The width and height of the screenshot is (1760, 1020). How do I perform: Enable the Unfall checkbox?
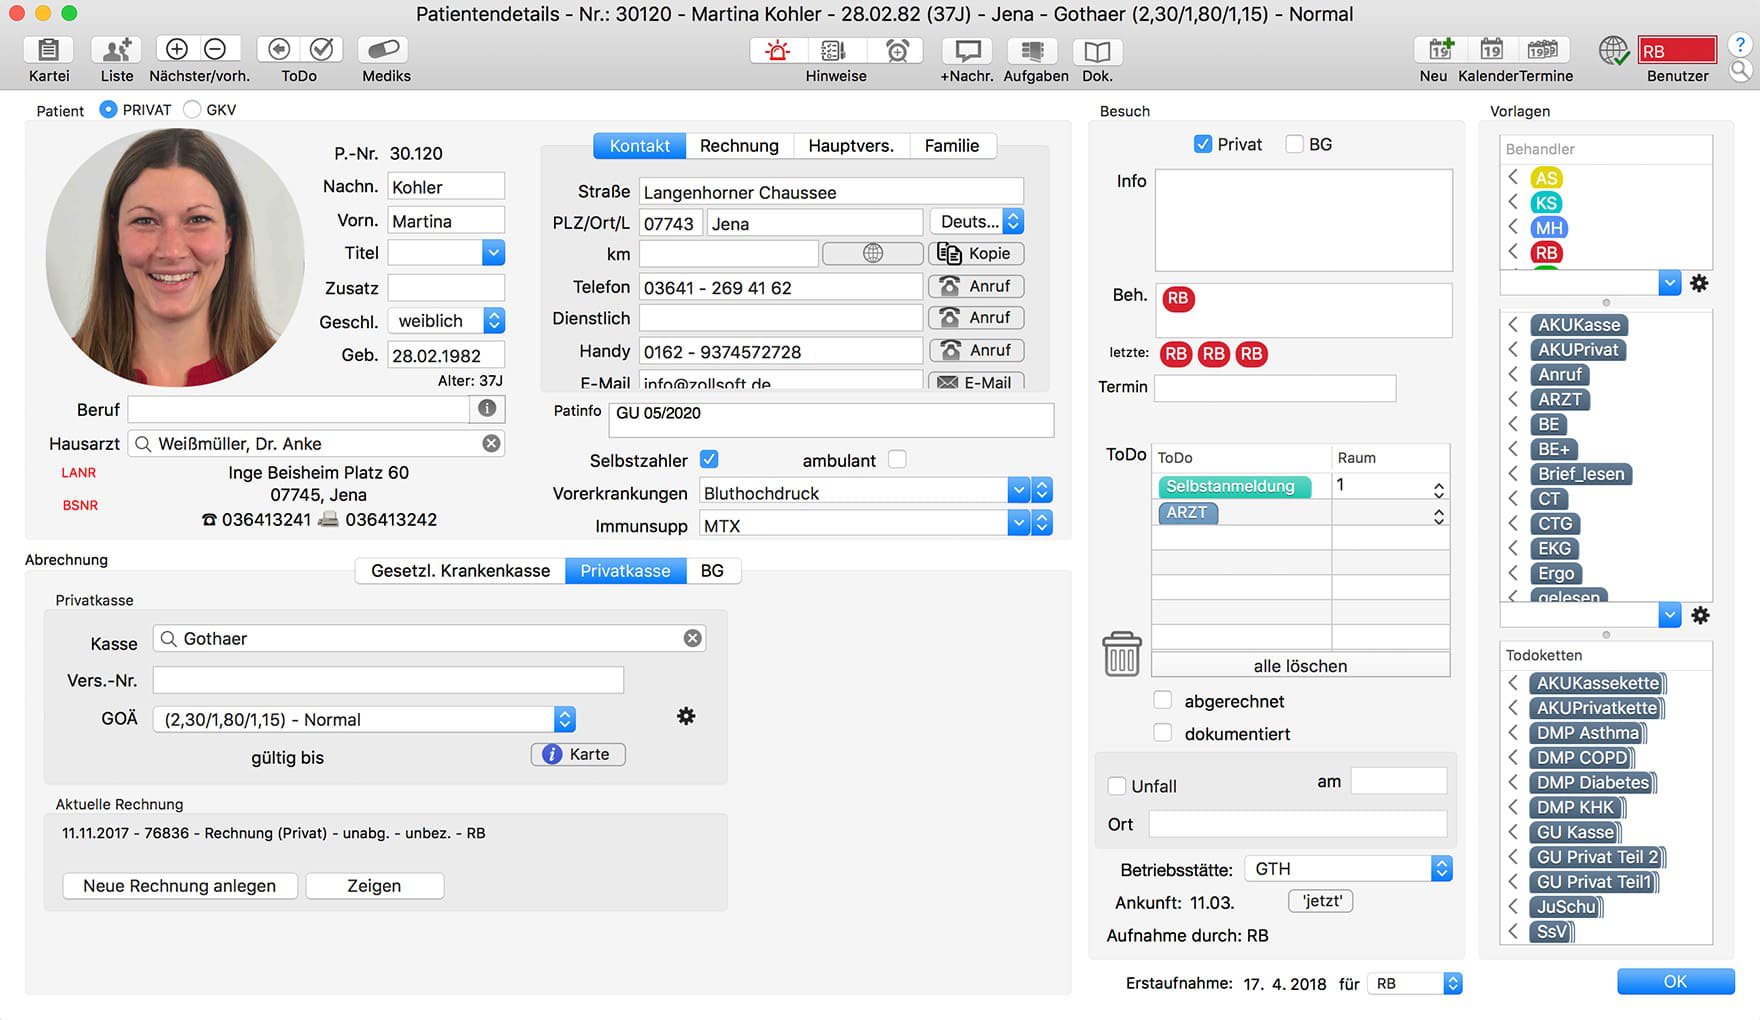(1117, 786)
